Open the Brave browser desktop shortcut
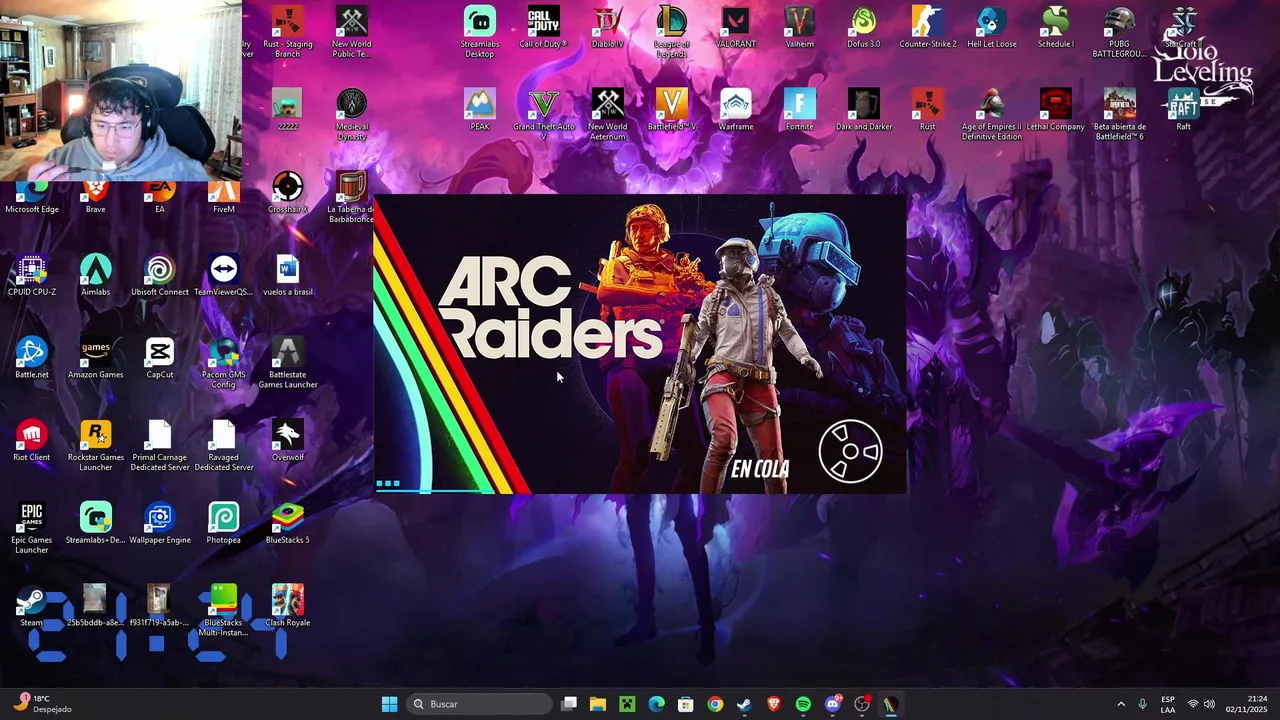The image size is (1280, 720). click(96, 197)
